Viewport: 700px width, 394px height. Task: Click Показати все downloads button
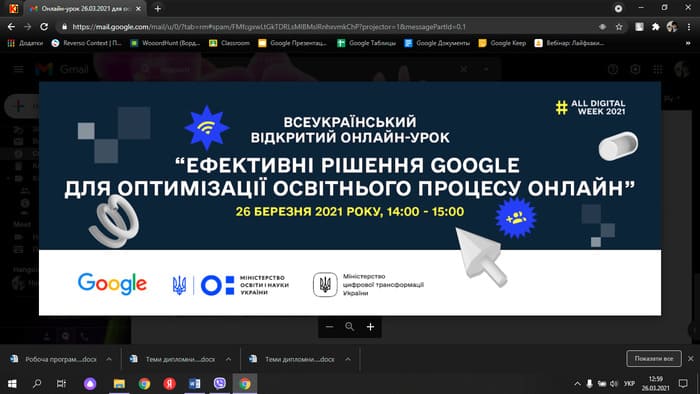coord(654,358)
